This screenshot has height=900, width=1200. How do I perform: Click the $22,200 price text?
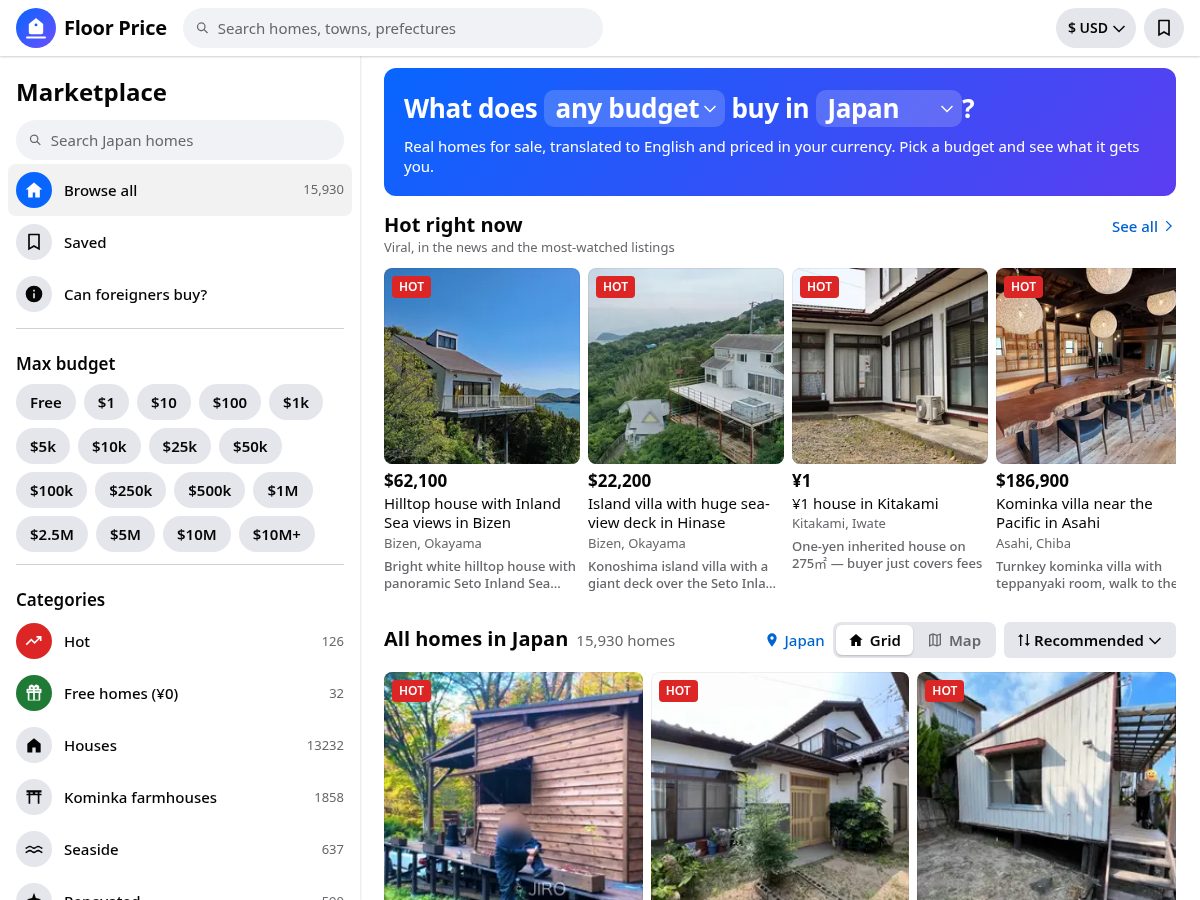tap(620, 481)
